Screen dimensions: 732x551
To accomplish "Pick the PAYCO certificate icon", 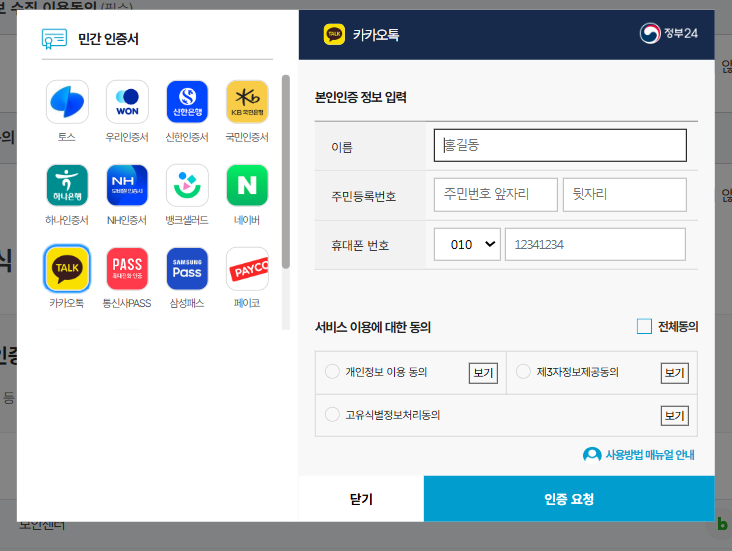I will (247, 268).
